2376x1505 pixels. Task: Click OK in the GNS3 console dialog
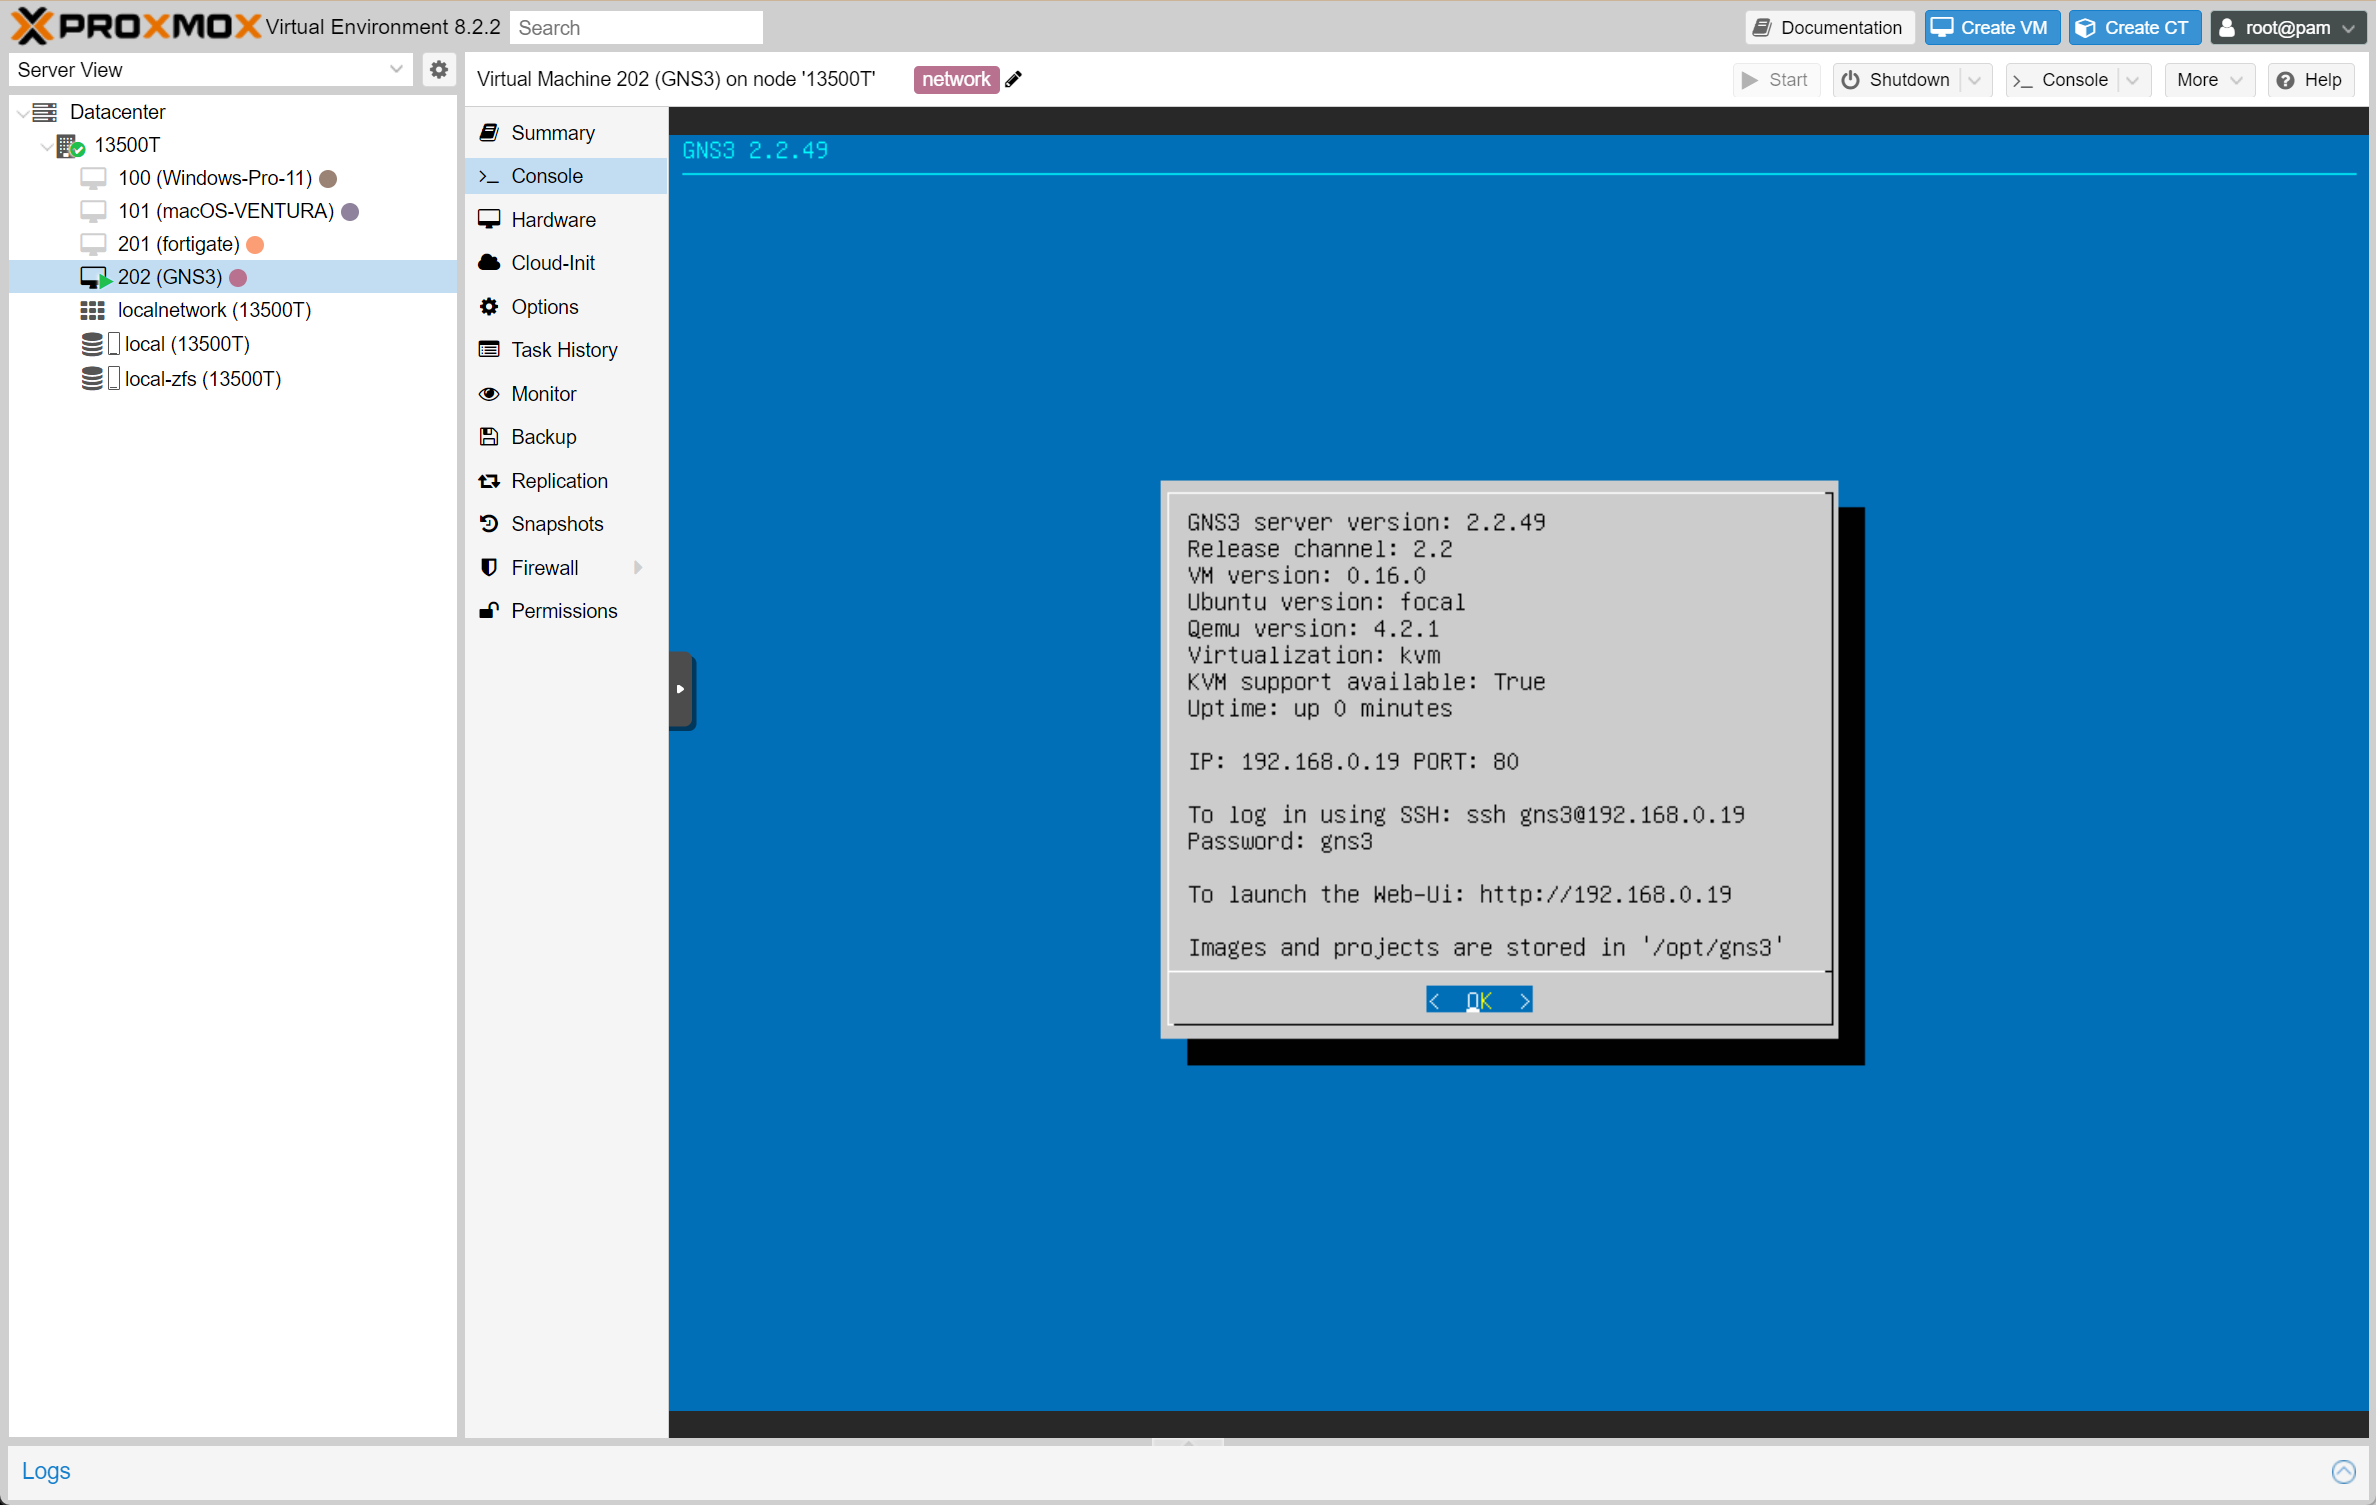click(x=1479, y=1000)
